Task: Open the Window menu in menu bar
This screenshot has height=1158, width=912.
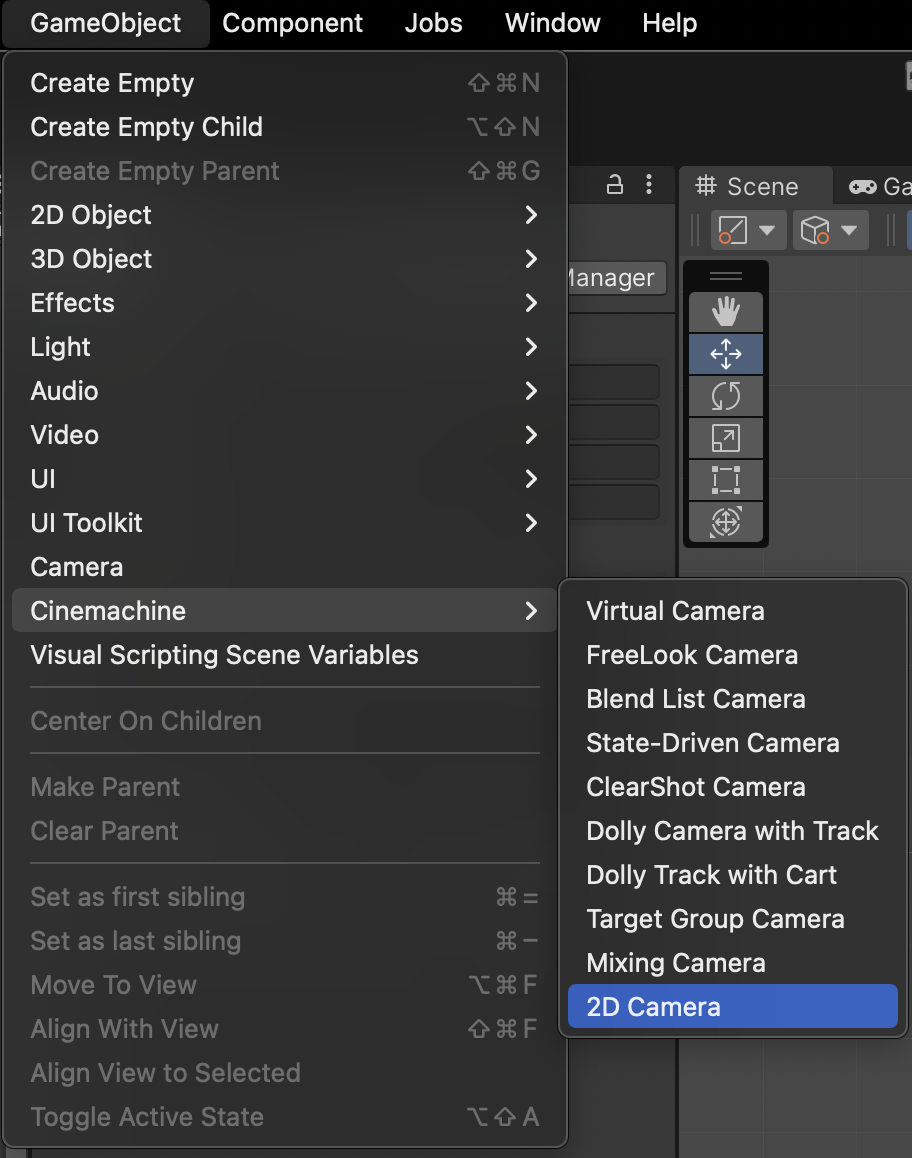Action: pyautogui.click(x=552, y=23)
